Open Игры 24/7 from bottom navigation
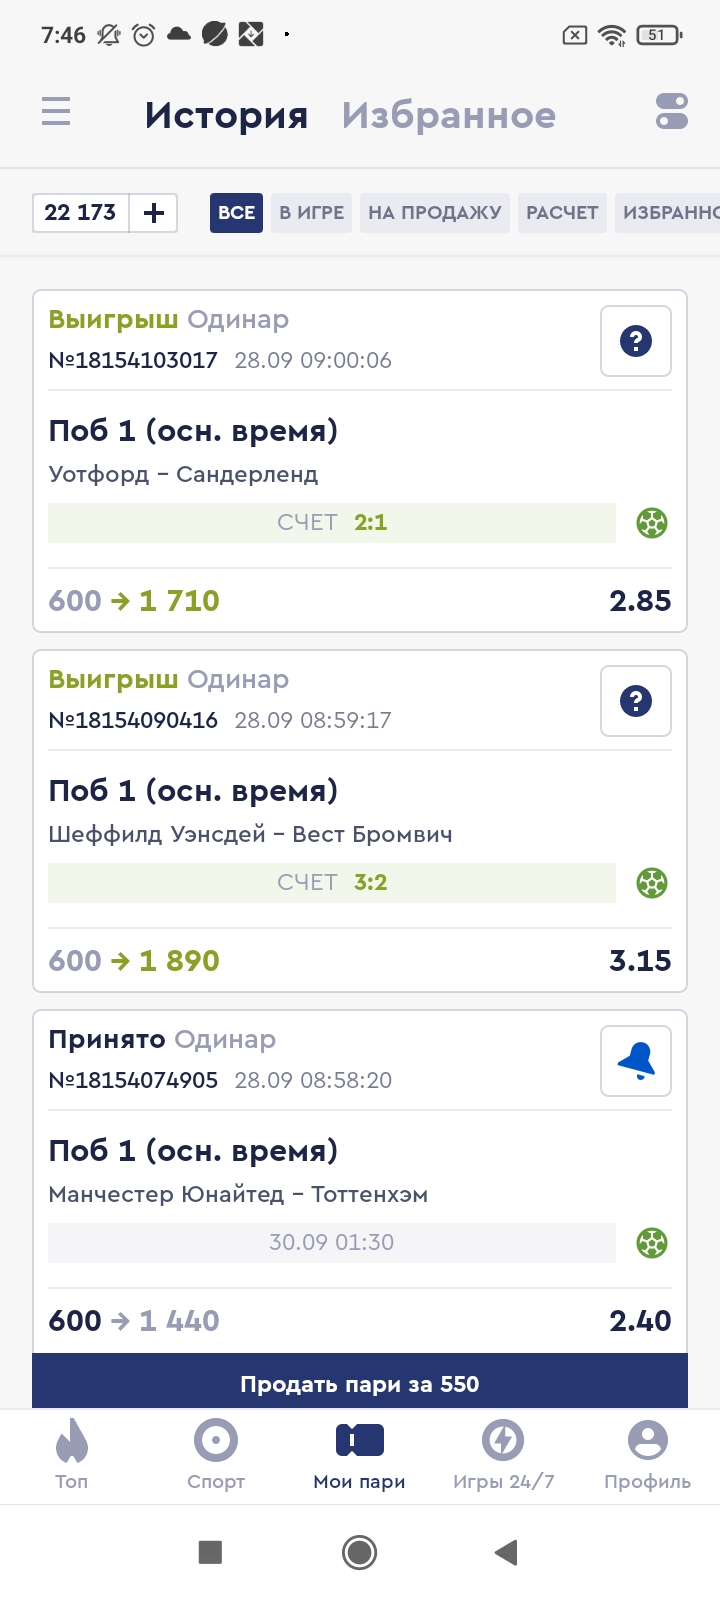Screen dimensions: 720x1600 coord(503,1455)
